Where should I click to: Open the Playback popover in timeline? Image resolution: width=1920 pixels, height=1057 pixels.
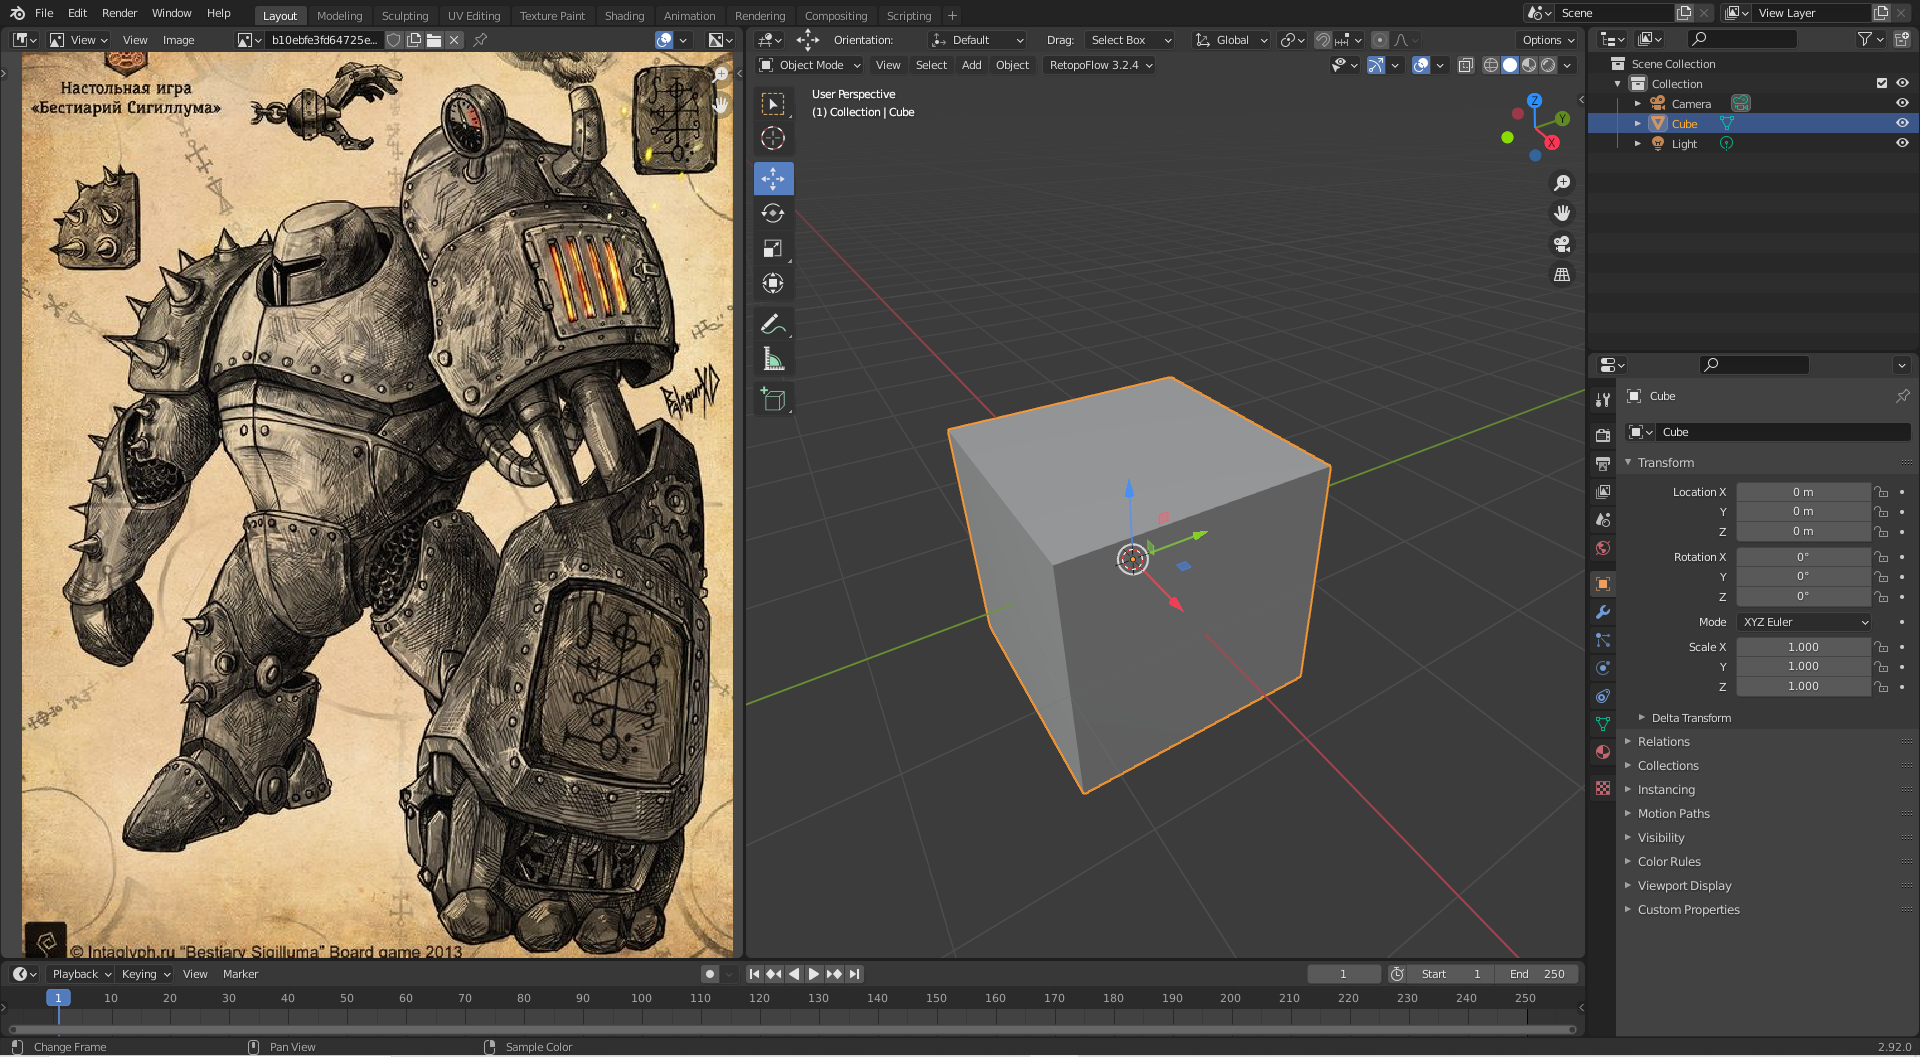tap(82, 974)
